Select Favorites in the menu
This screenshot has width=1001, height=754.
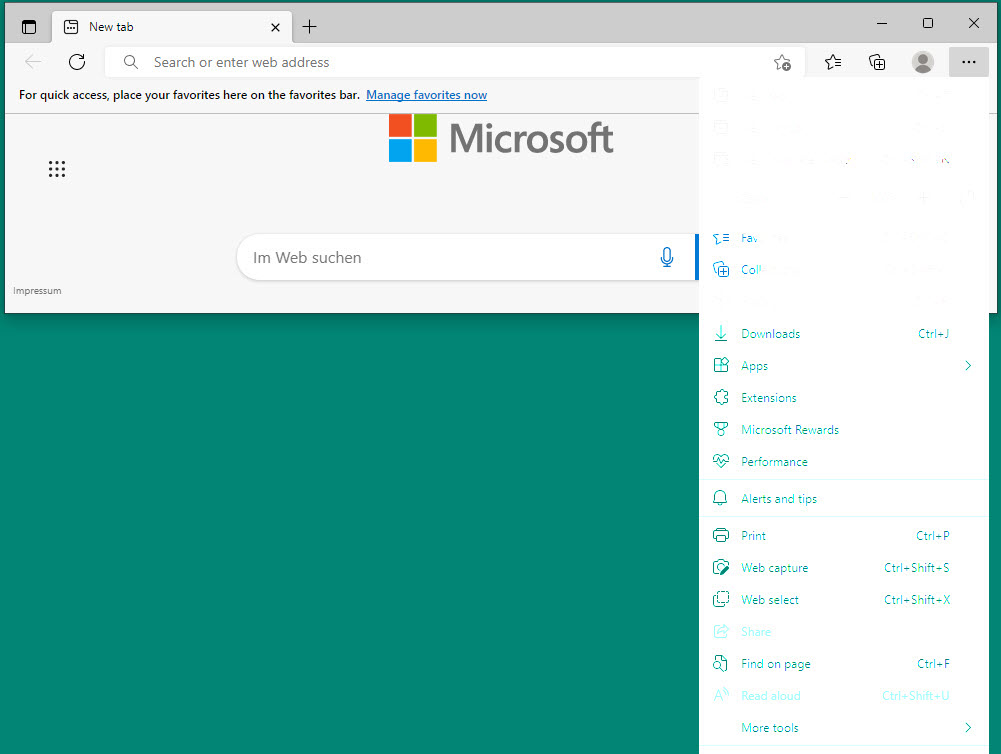point(843,238)
